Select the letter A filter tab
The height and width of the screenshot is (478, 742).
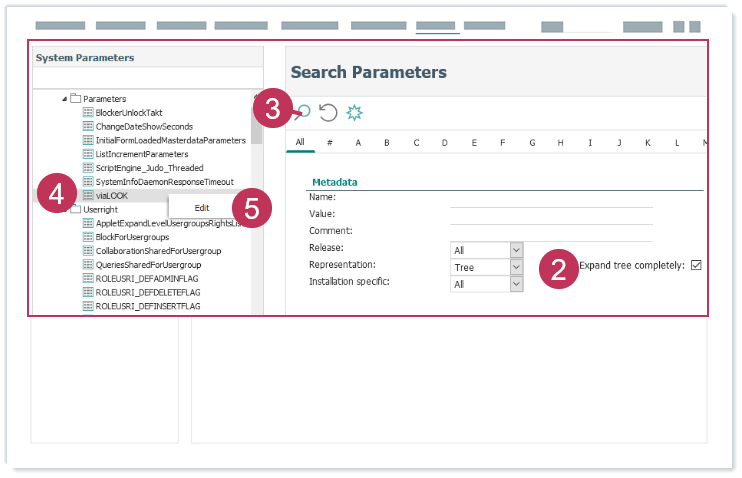coord(357,143)
